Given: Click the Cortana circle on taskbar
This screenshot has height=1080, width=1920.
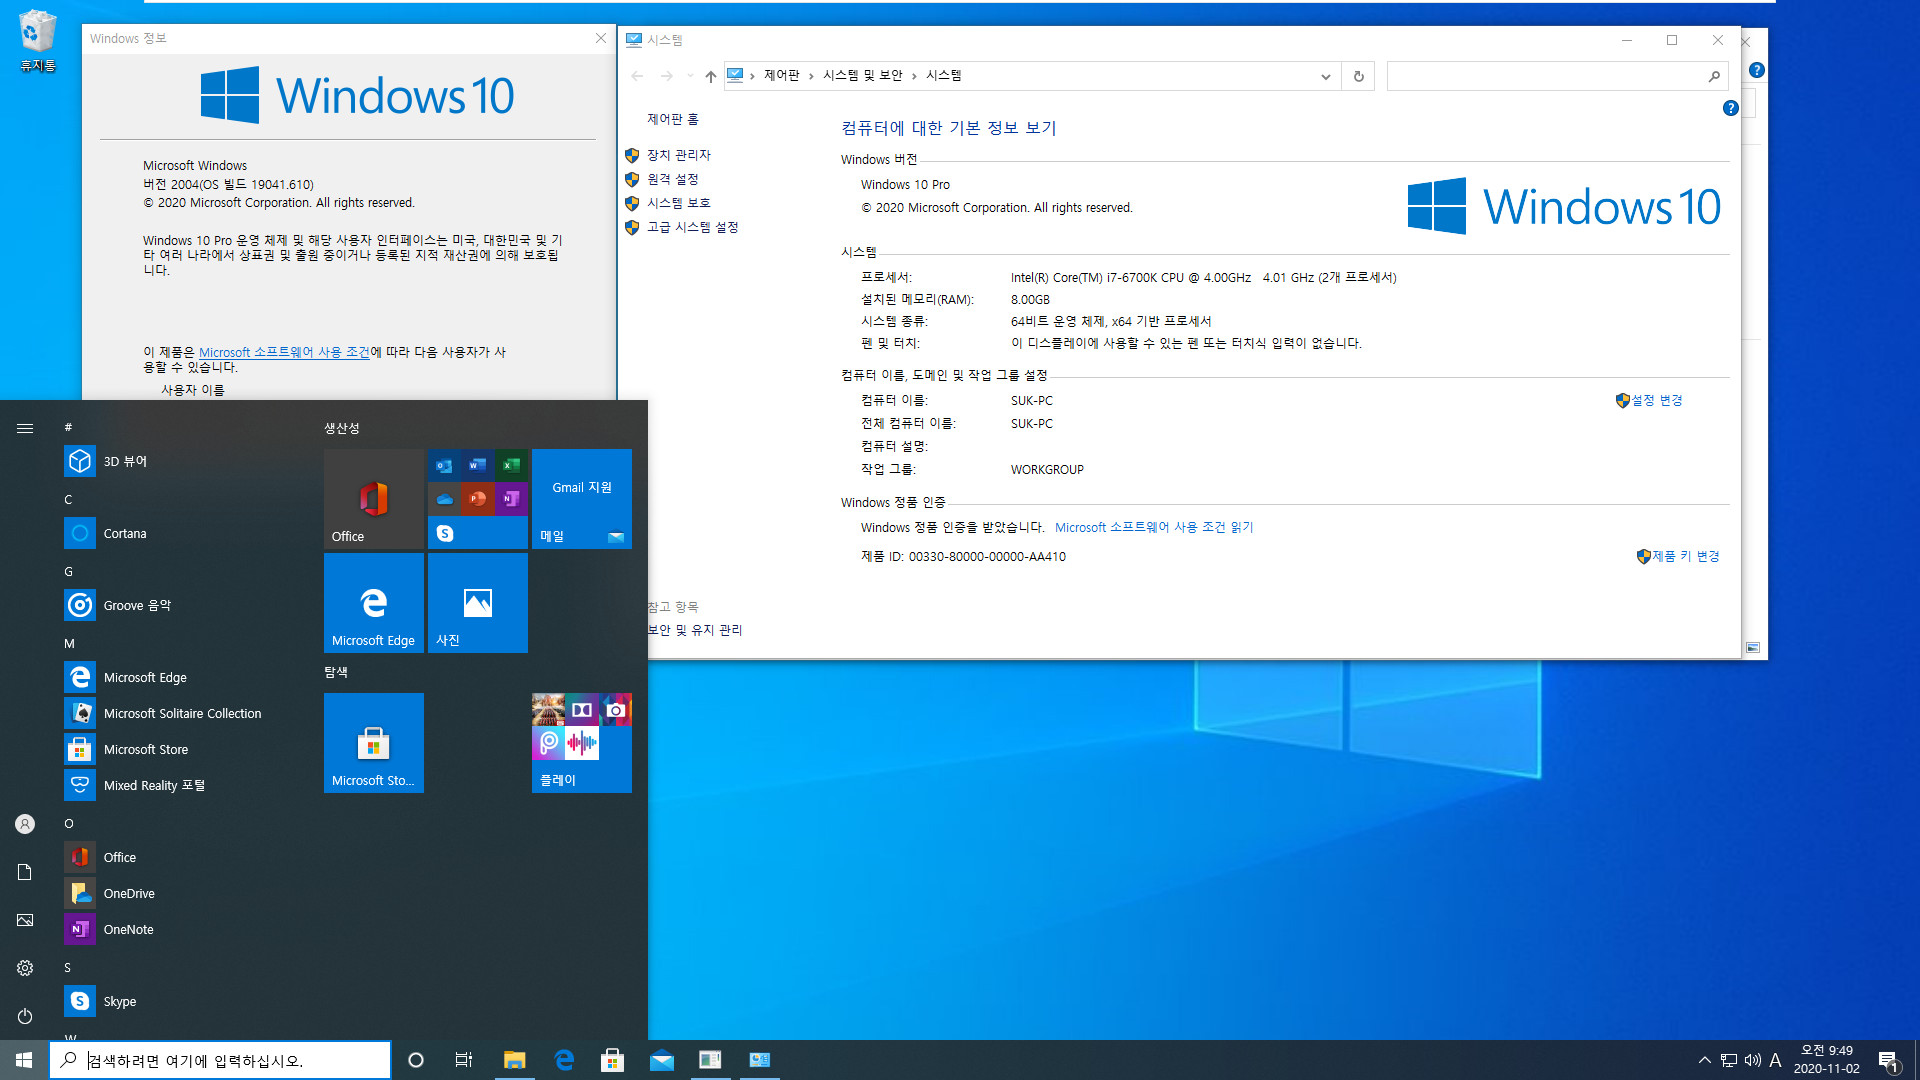Looking at the screenshot, I should click(416, 1060).
